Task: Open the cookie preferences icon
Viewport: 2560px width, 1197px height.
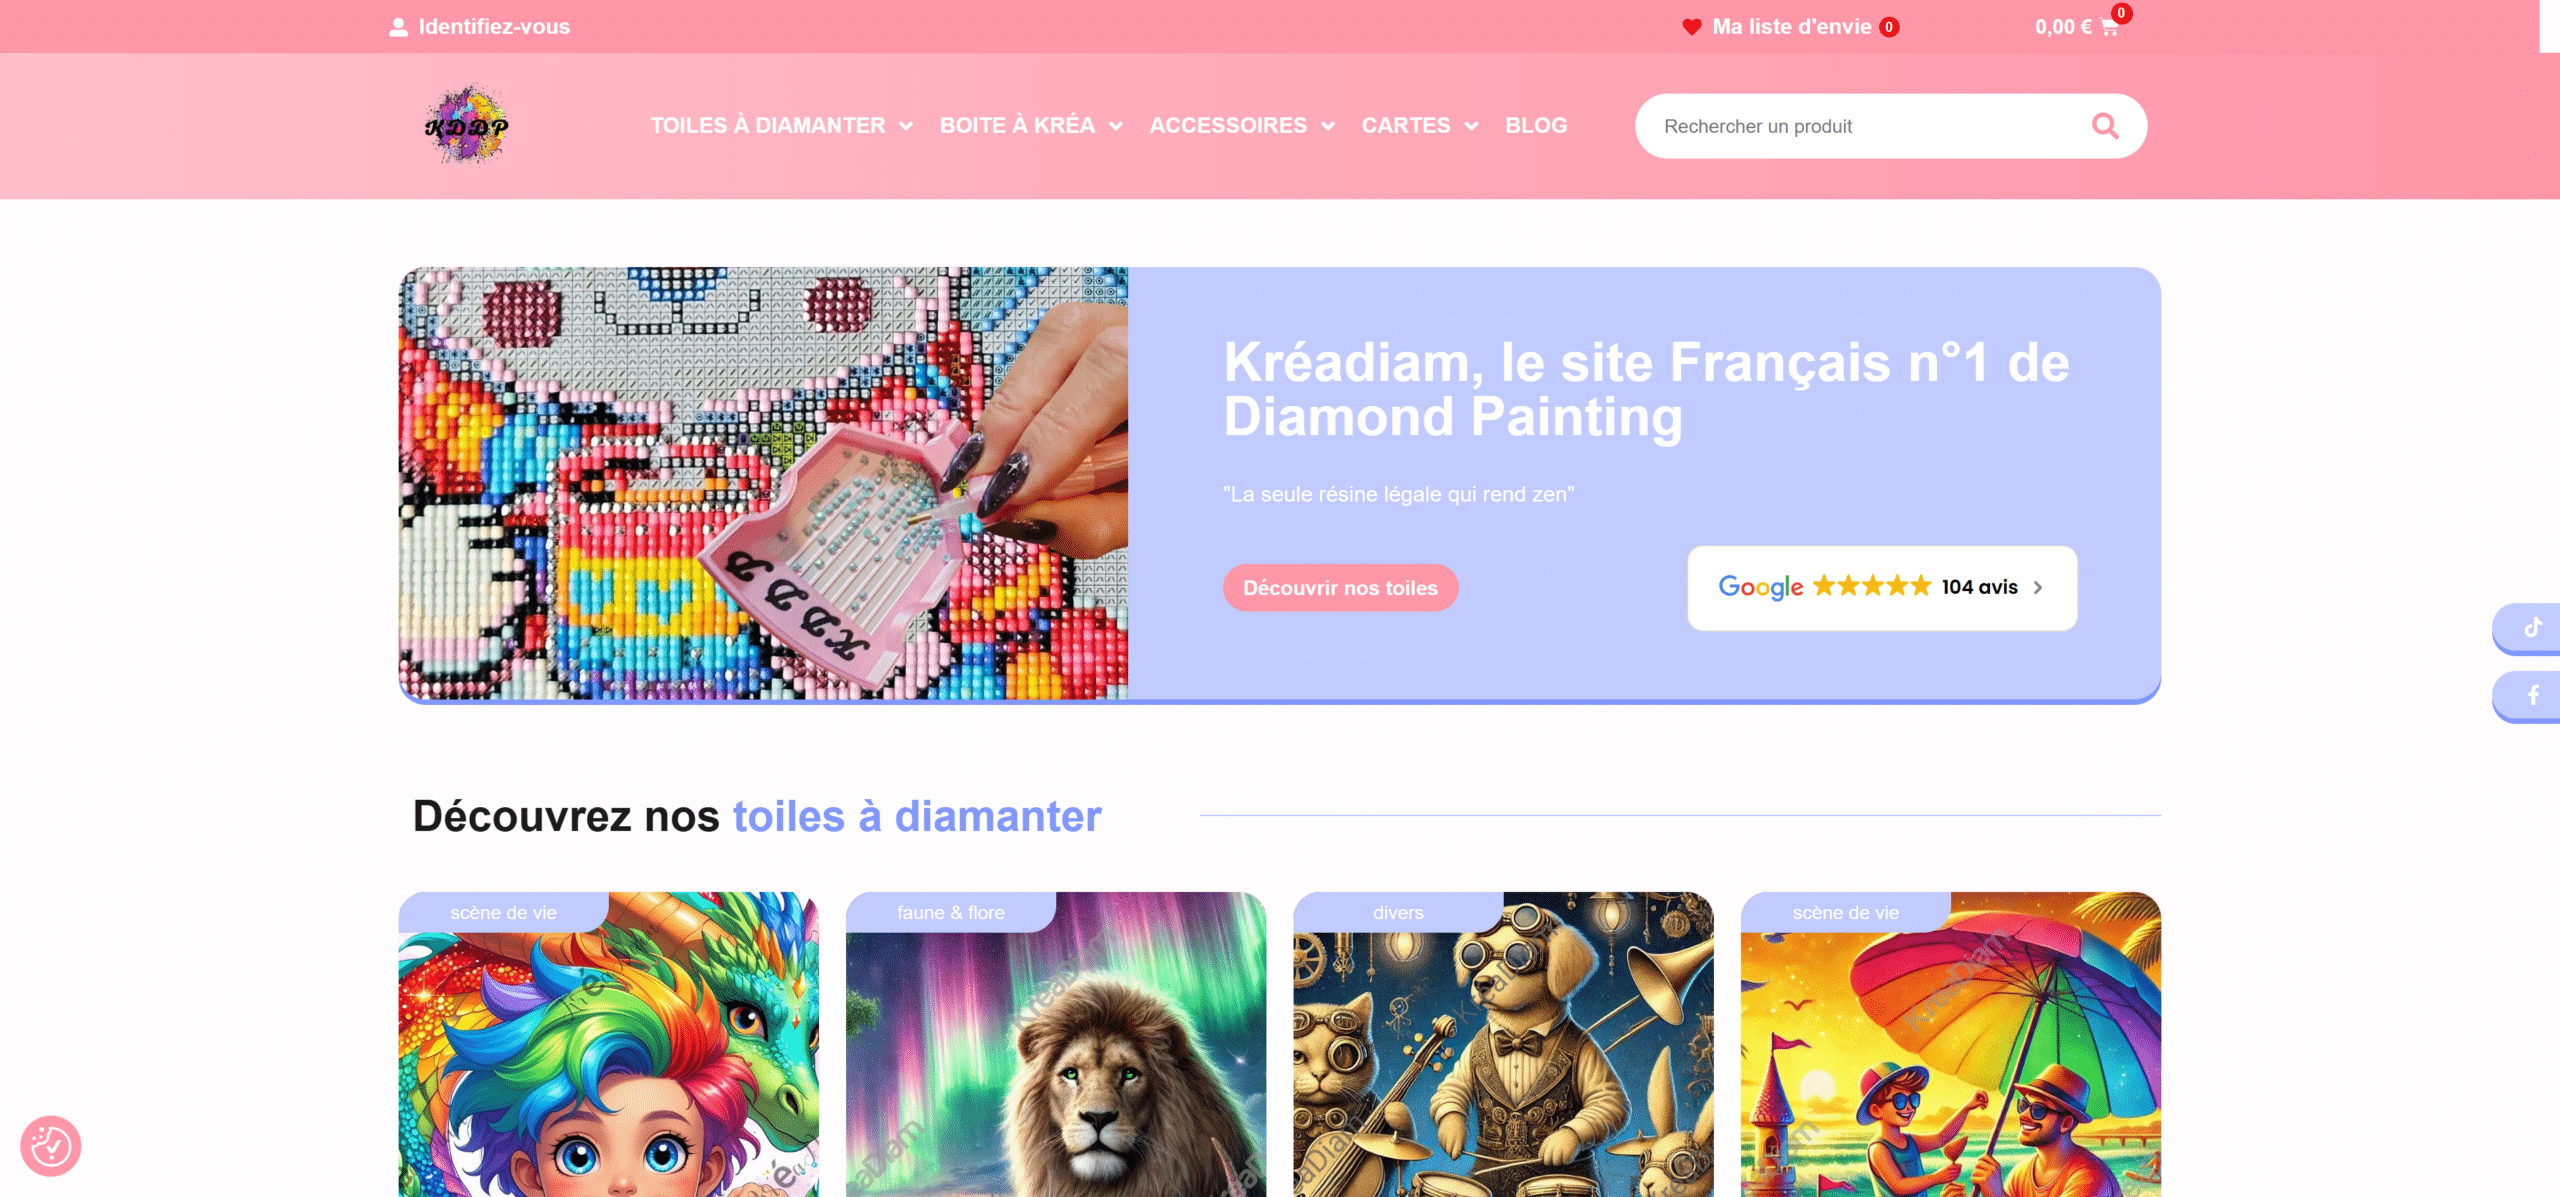Action: (51, 1146)
